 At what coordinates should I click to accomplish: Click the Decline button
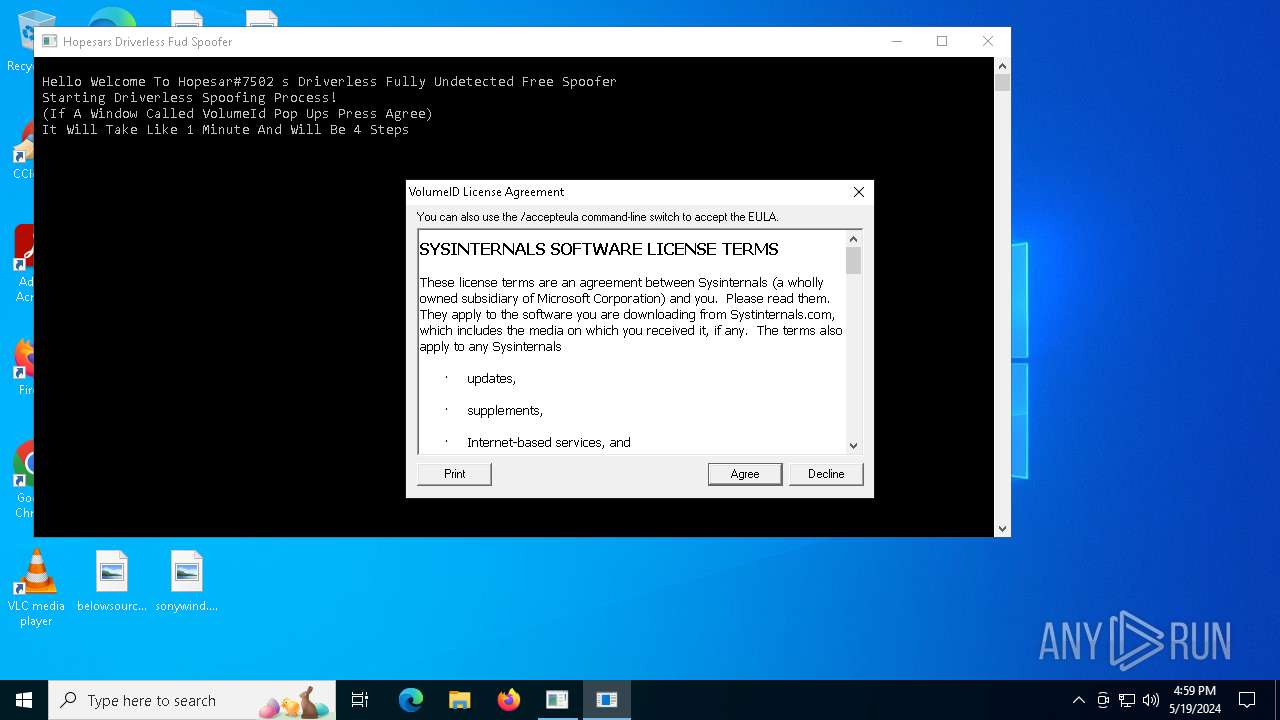click(x=826, y=474)
